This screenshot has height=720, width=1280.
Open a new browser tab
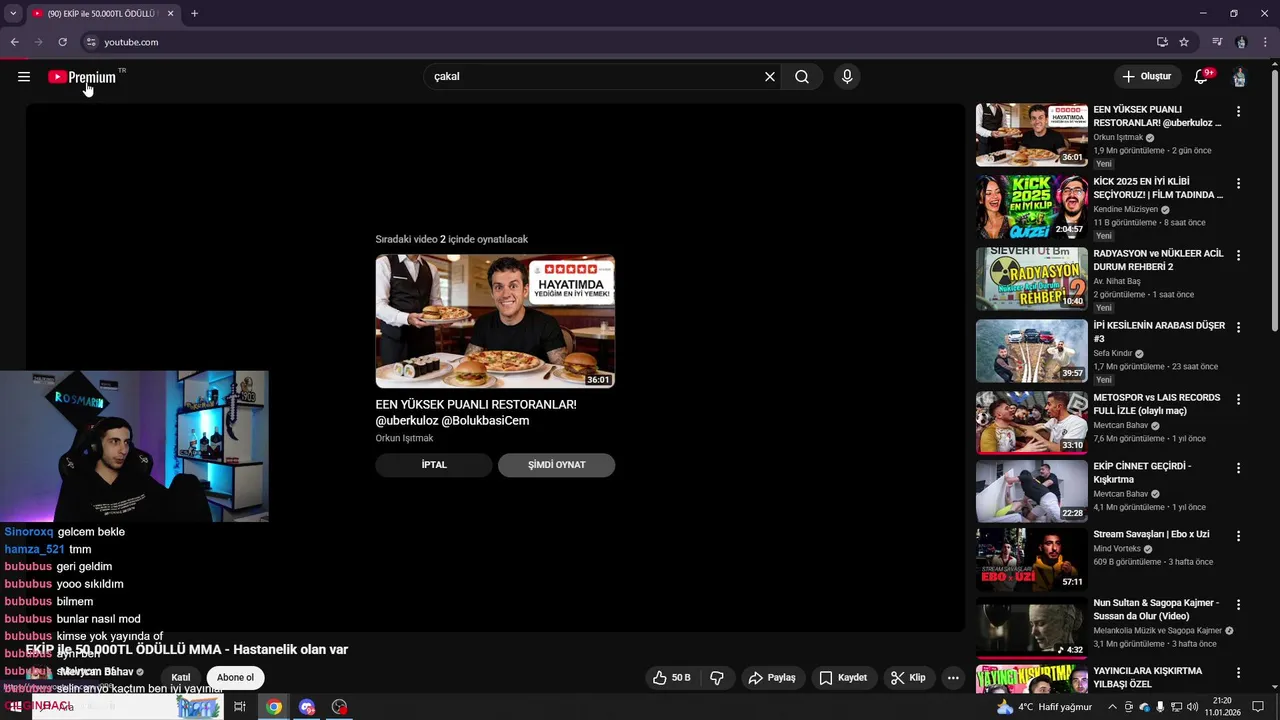point(194,14)
